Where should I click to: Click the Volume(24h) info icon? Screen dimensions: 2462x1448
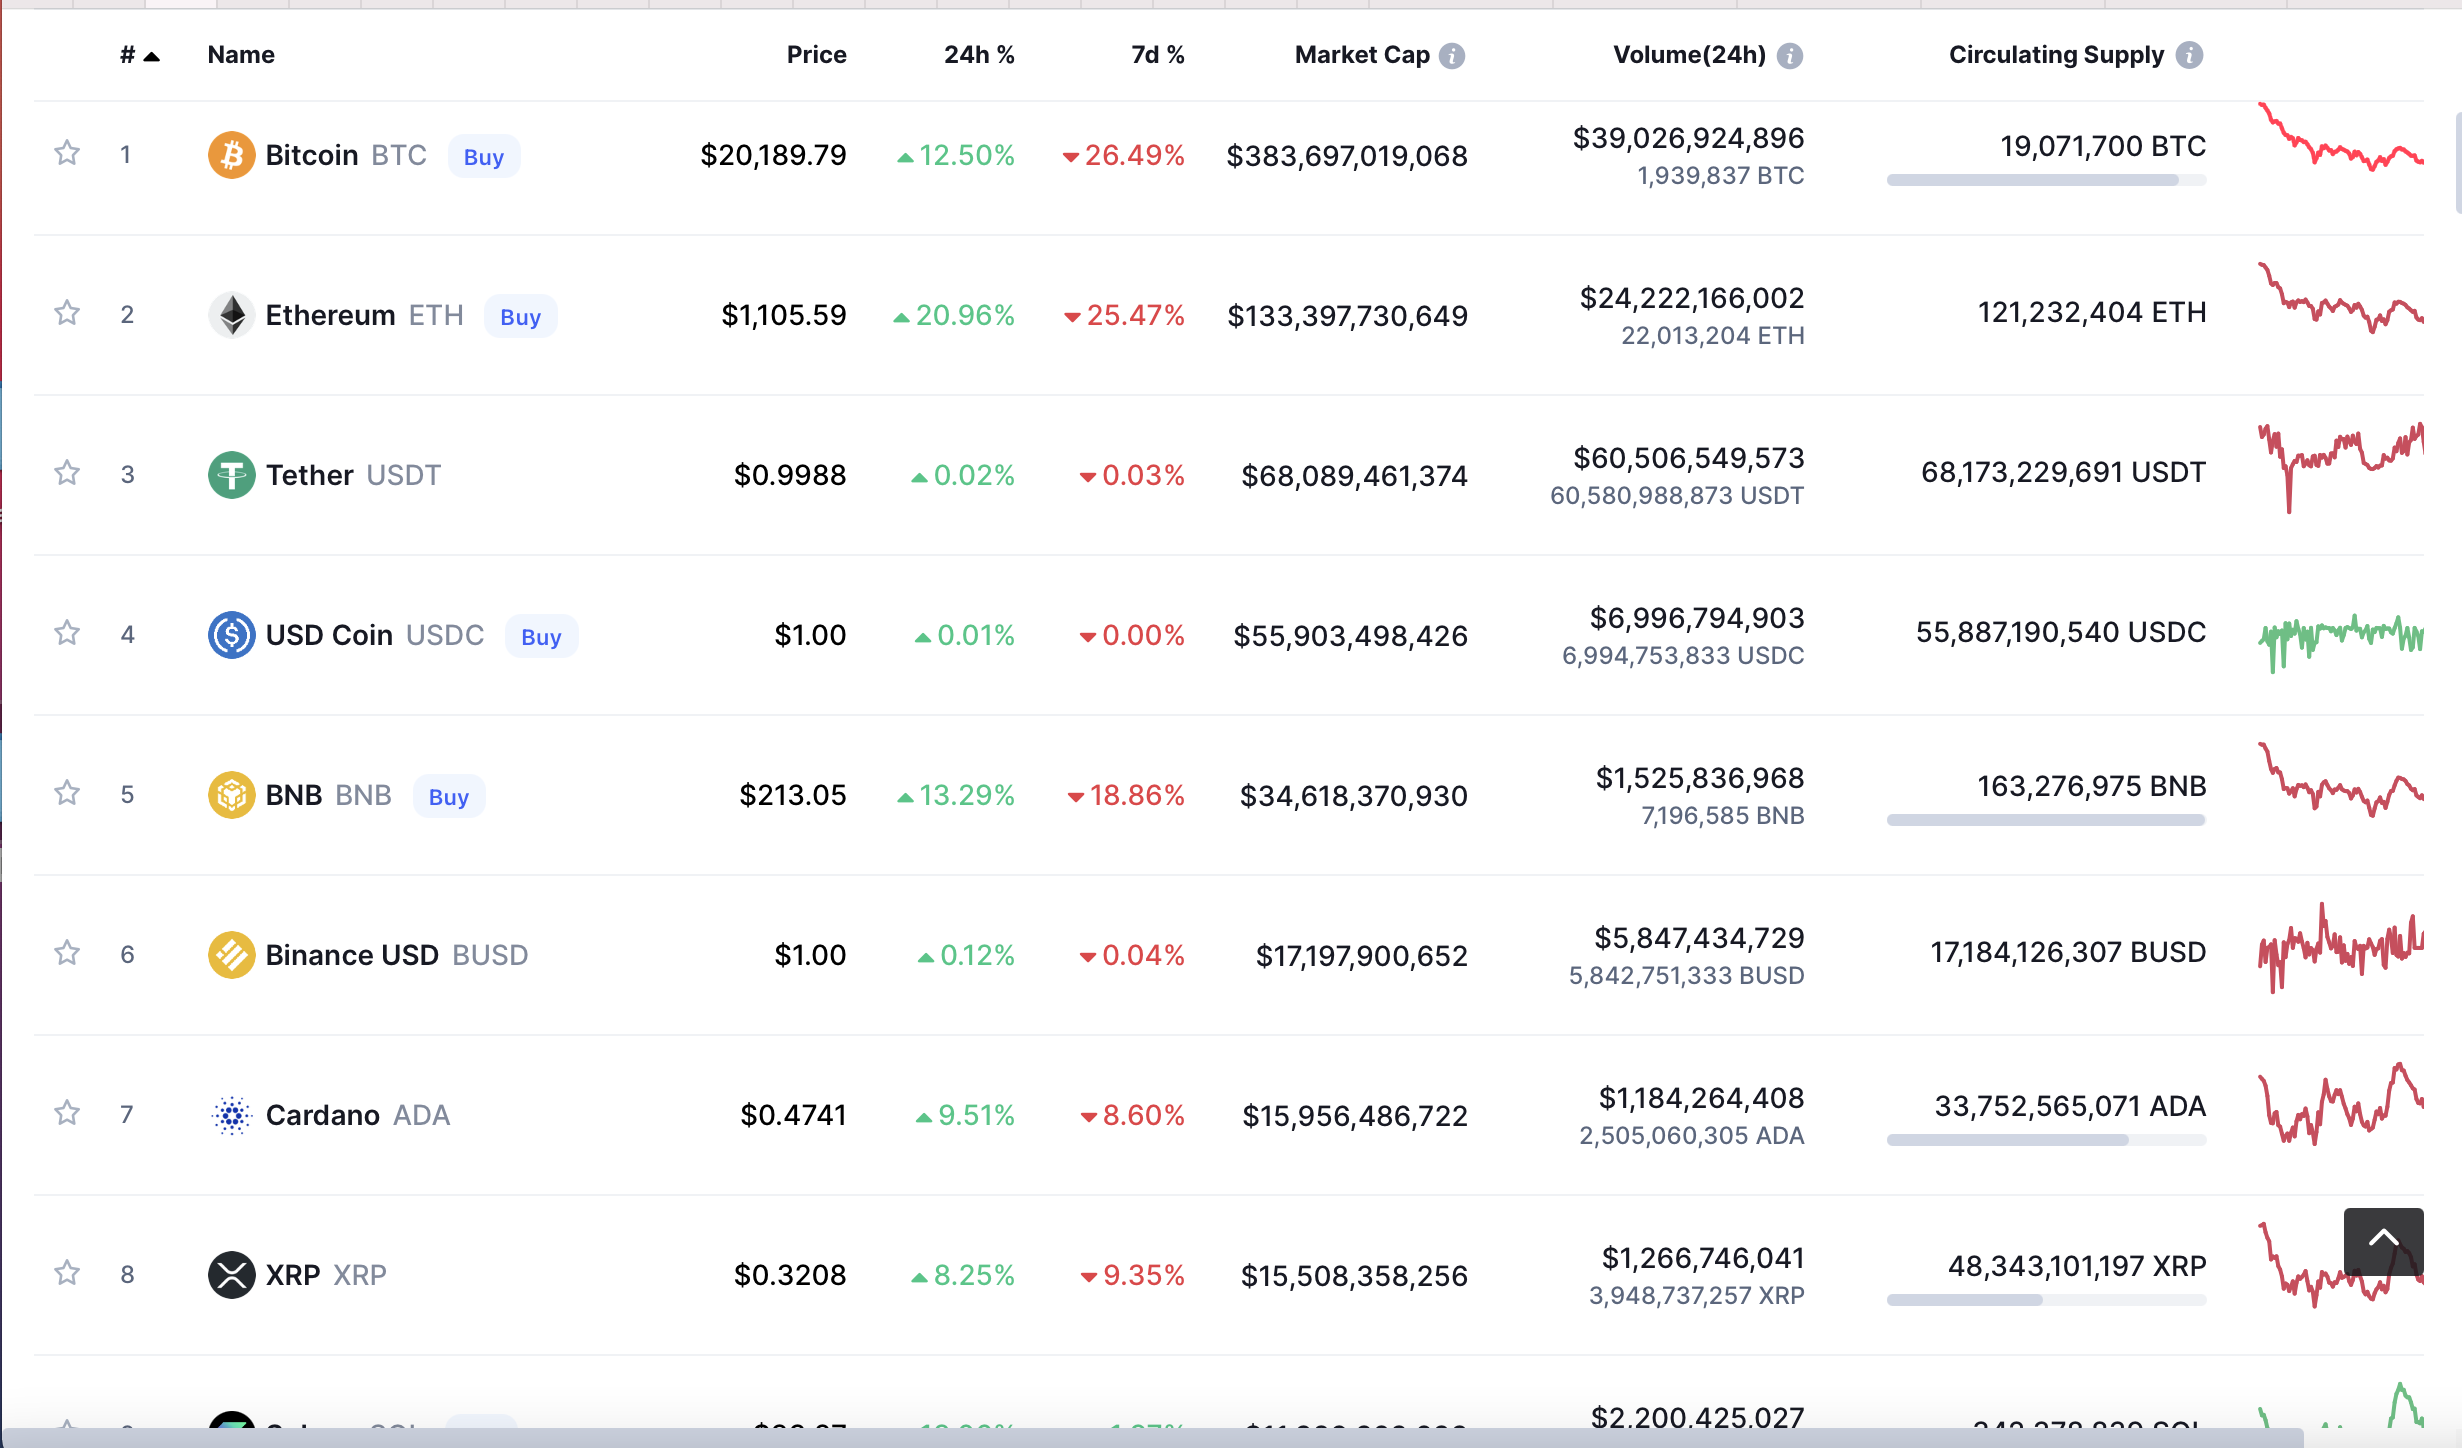pos(1790,56)
